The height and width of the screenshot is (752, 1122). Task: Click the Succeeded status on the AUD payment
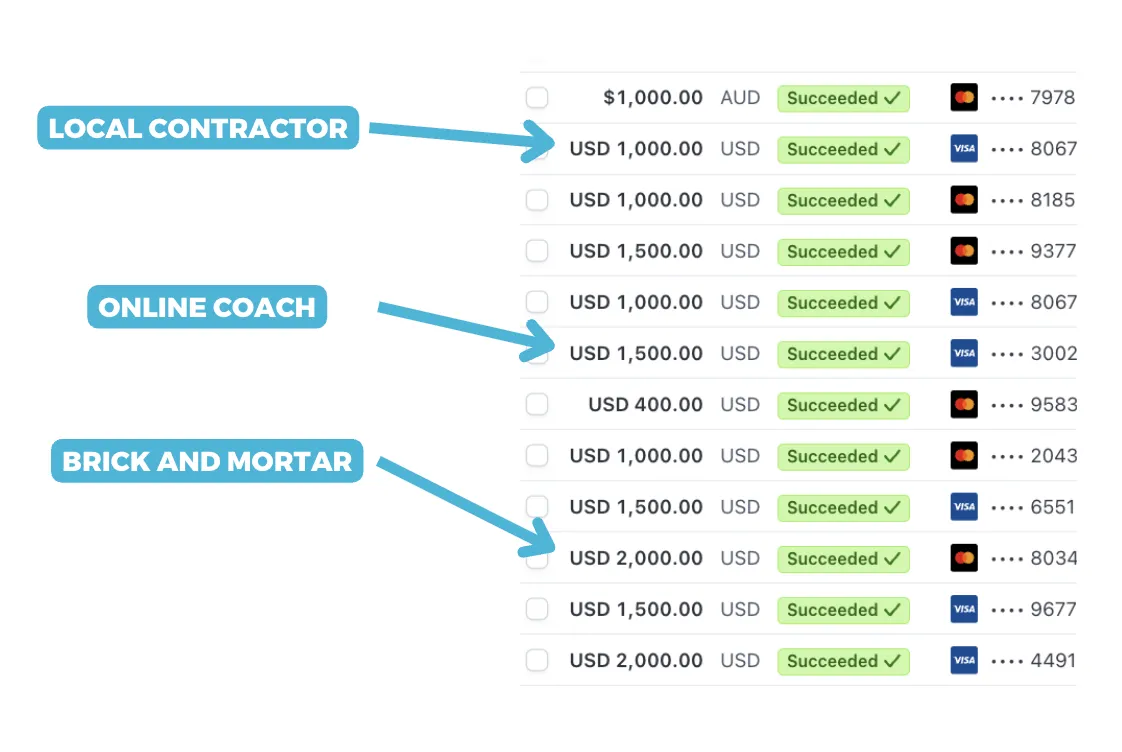pyautogui.click(x=844, y=98)
